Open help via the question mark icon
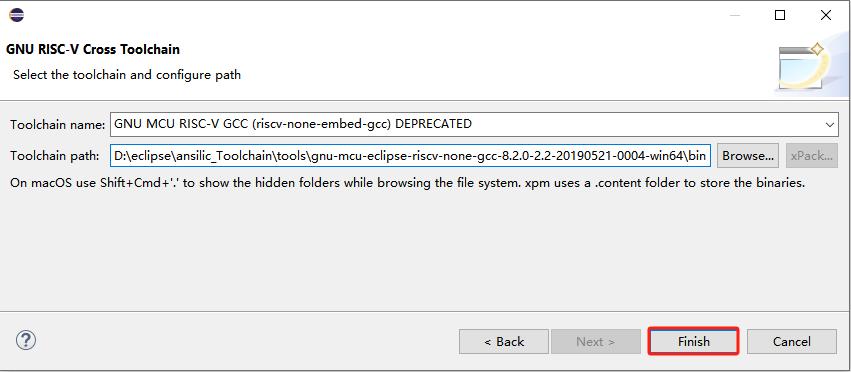Viewport: 851px width, 372px height. (x=26, y=341)
